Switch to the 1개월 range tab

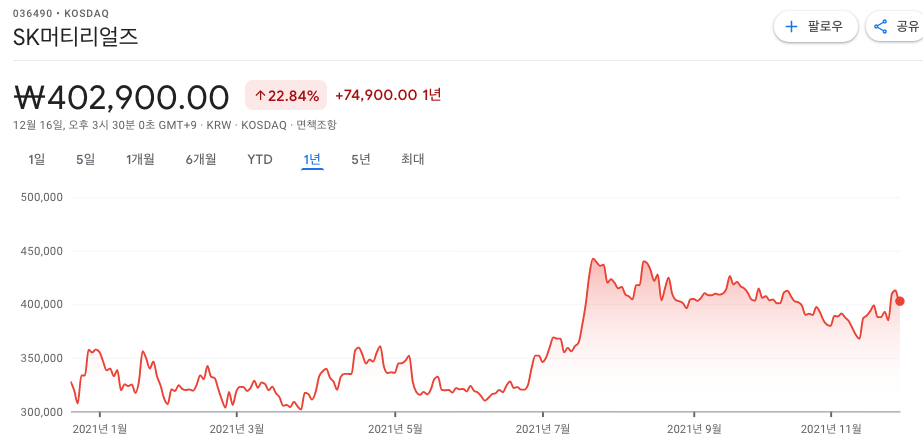pos(140,159)
